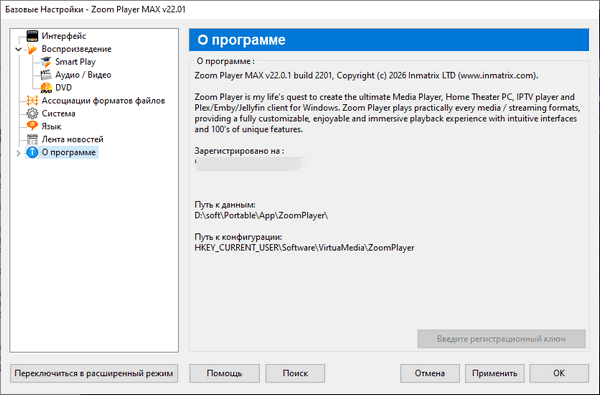
Task: Click the Базовые Настройки window title bar
Action: pos(300,9)
